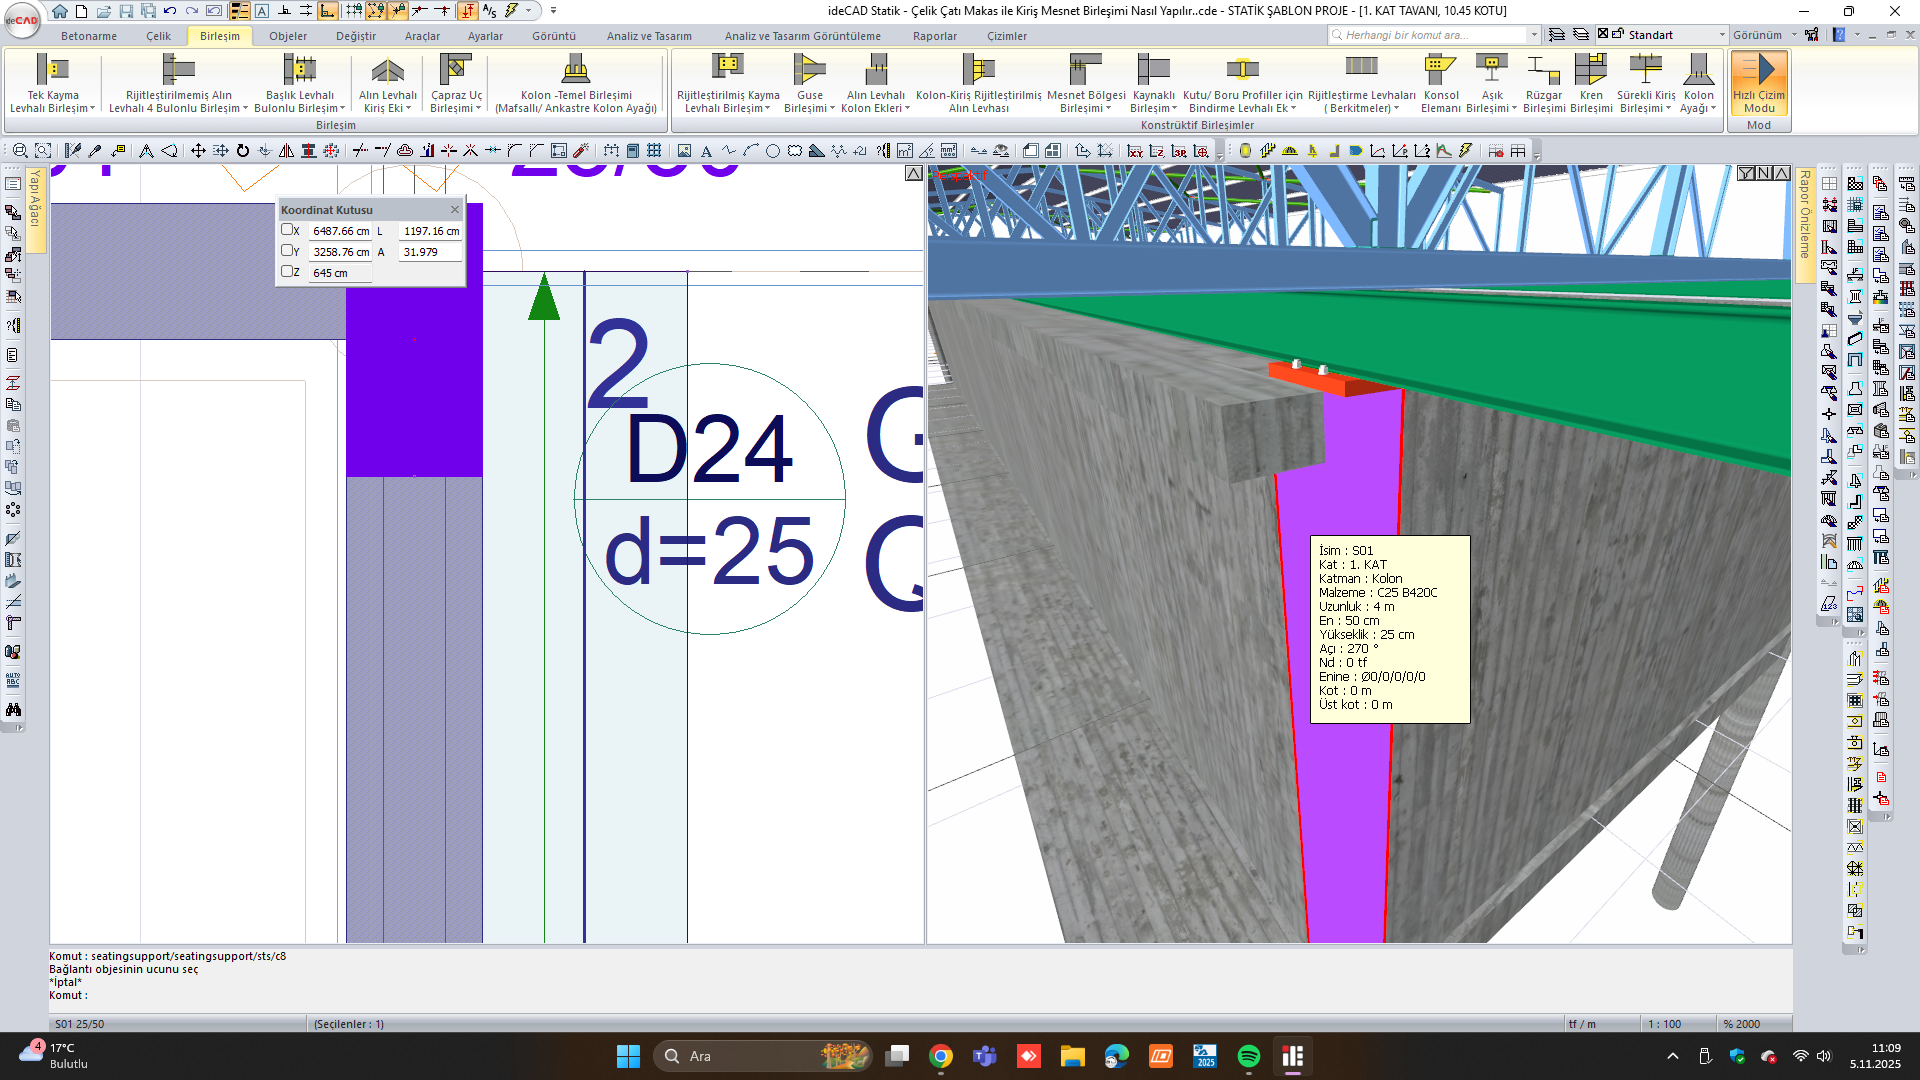
Task: Open the Konsol Elemanı tool
Action: click(1439, 69)
